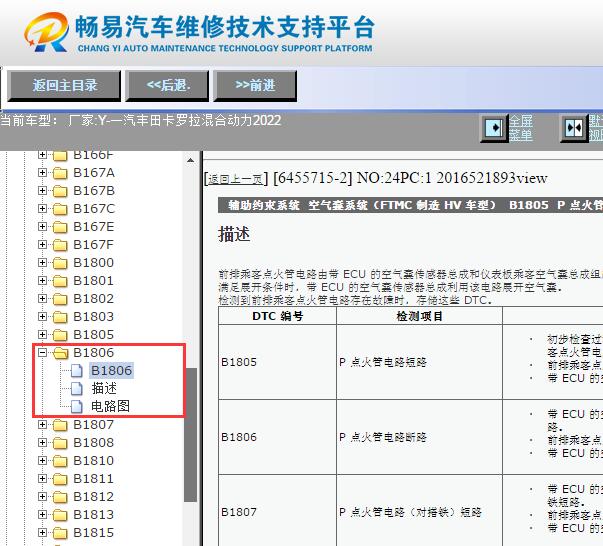Click the B1808 folder icon
The height and width of the screenshot is (546, 603).
(x=60, y=444)
